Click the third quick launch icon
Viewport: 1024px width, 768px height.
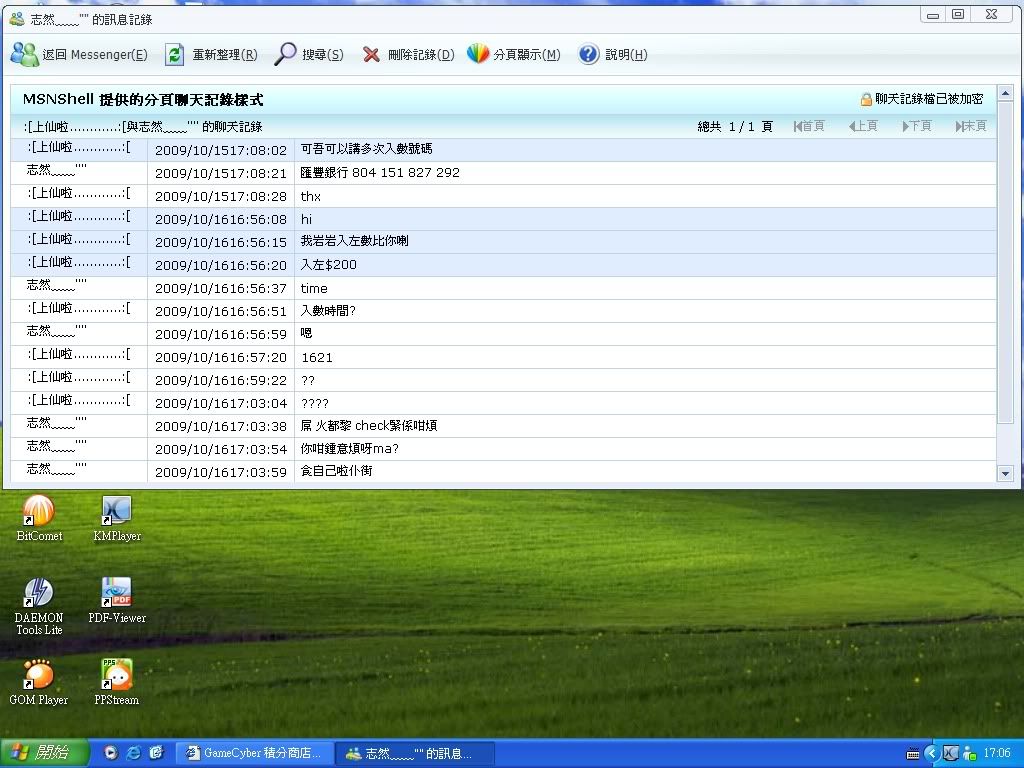pos(157,752)
